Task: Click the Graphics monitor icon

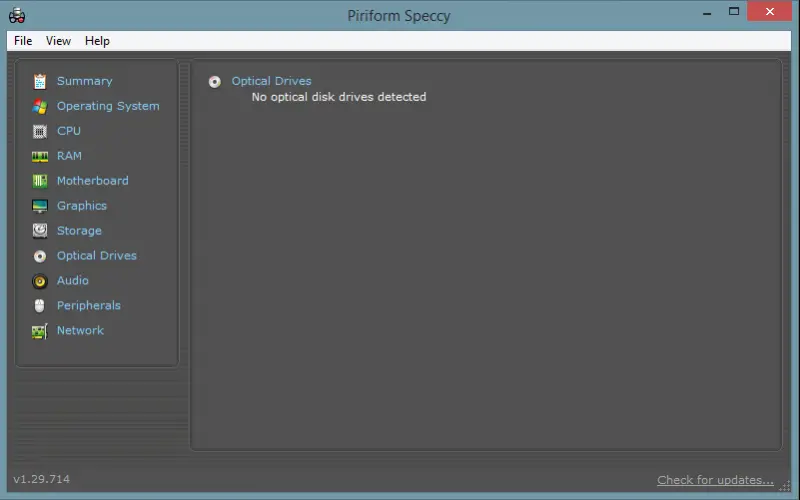Action: [x=39, y=206]
